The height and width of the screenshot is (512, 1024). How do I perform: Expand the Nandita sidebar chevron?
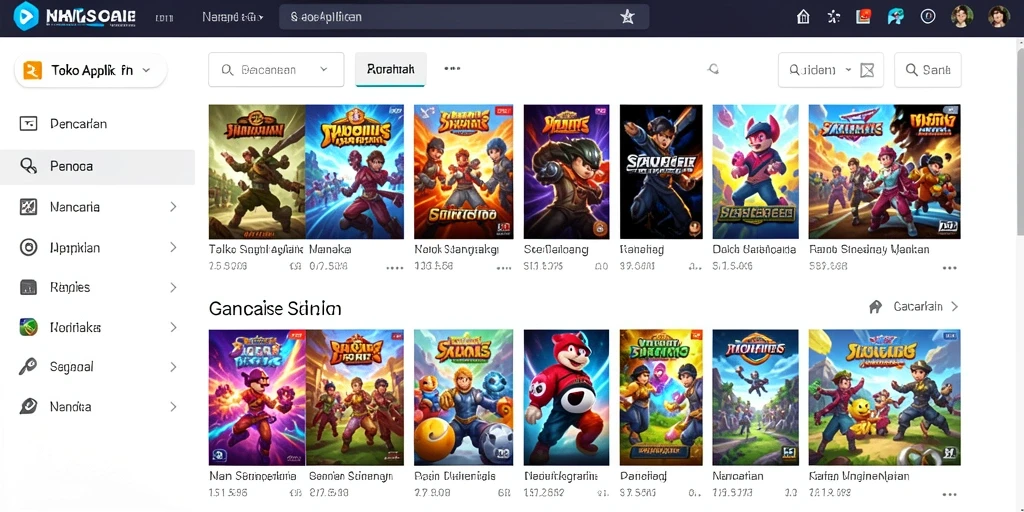(173, 406)
